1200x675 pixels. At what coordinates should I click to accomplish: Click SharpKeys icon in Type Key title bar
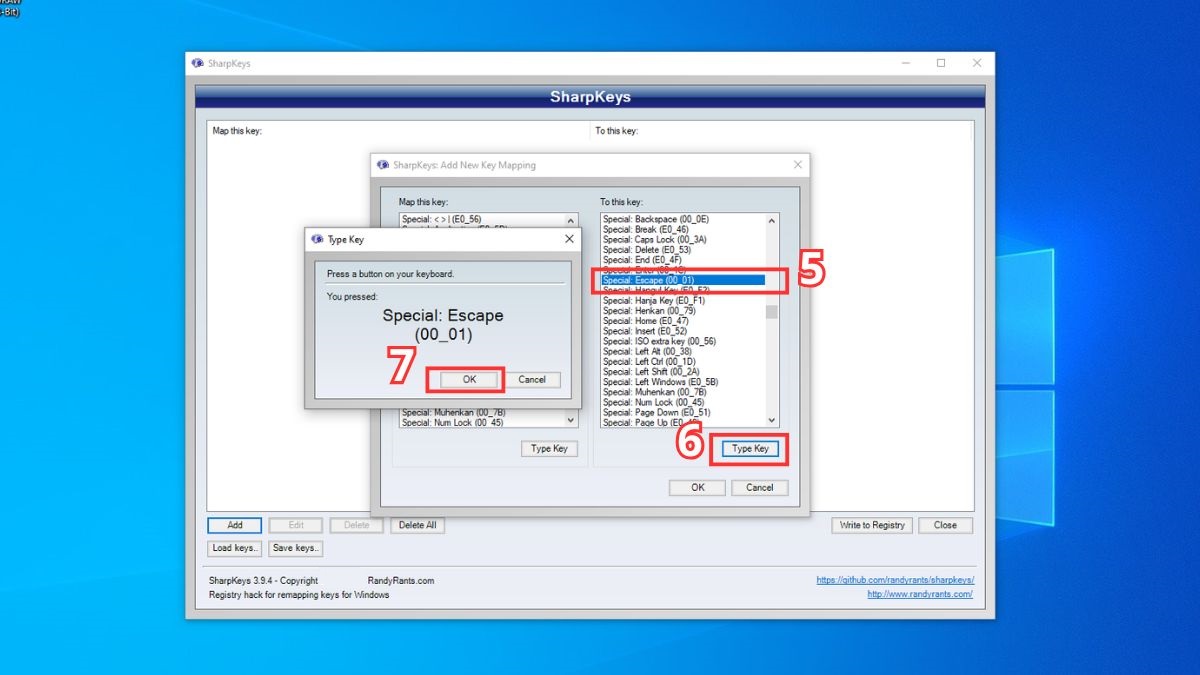318,240
